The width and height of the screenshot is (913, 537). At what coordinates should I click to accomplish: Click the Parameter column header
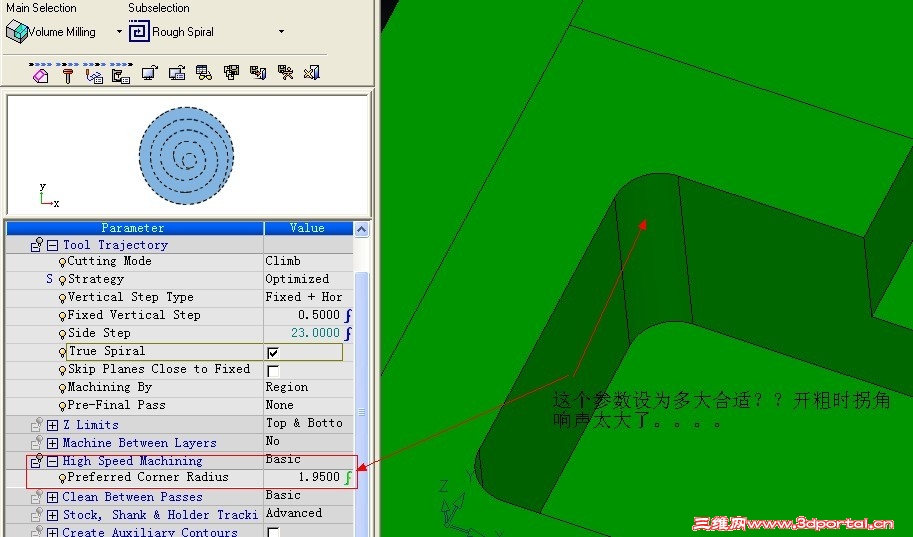(x=135, y=228)
